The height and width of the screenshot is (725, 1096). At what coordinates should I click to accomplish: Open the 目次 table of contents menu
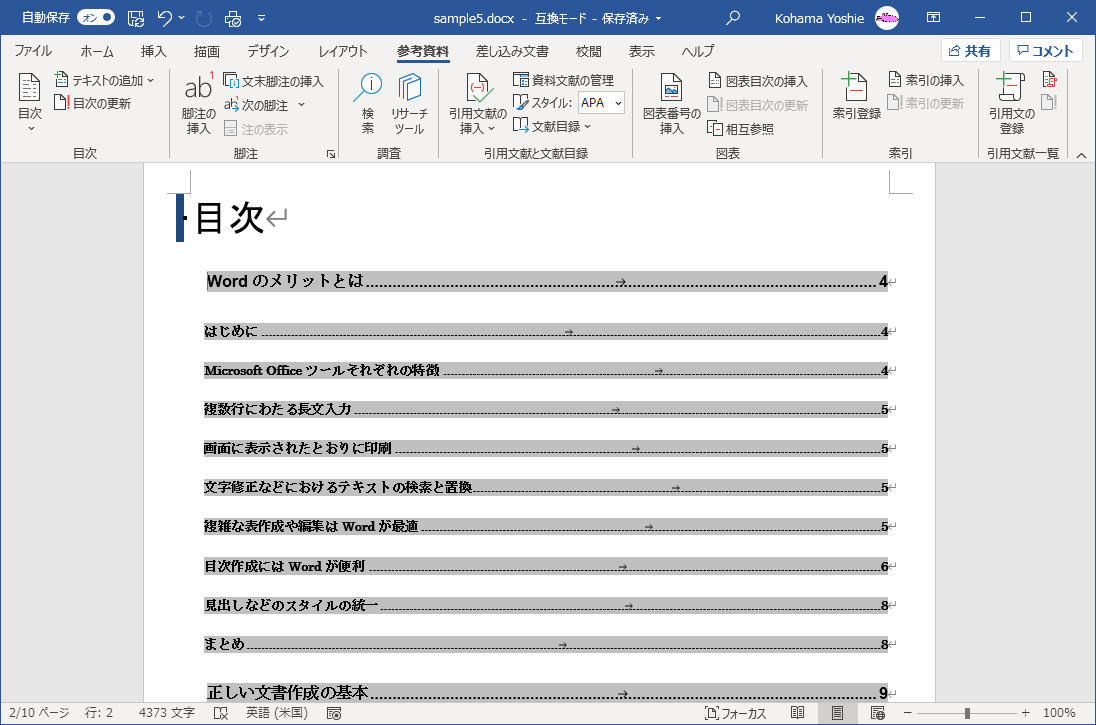29,103
